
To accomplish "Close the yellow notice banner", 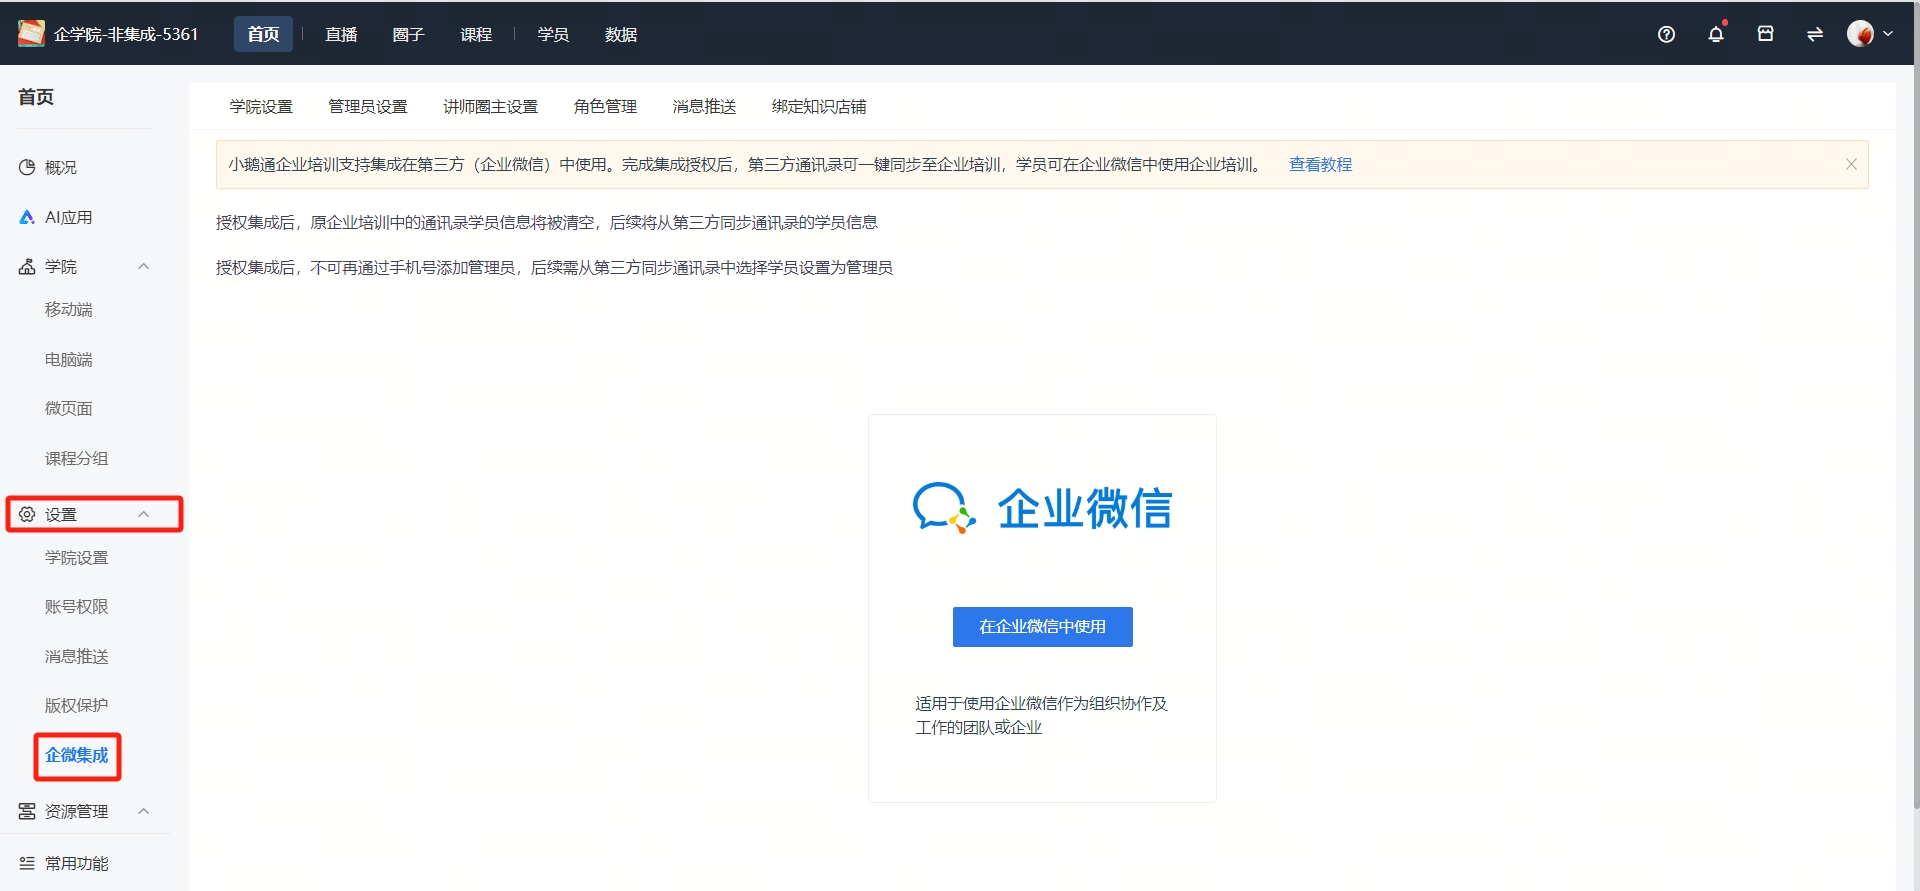I will pyautogui.click(x=1851, y=164).
